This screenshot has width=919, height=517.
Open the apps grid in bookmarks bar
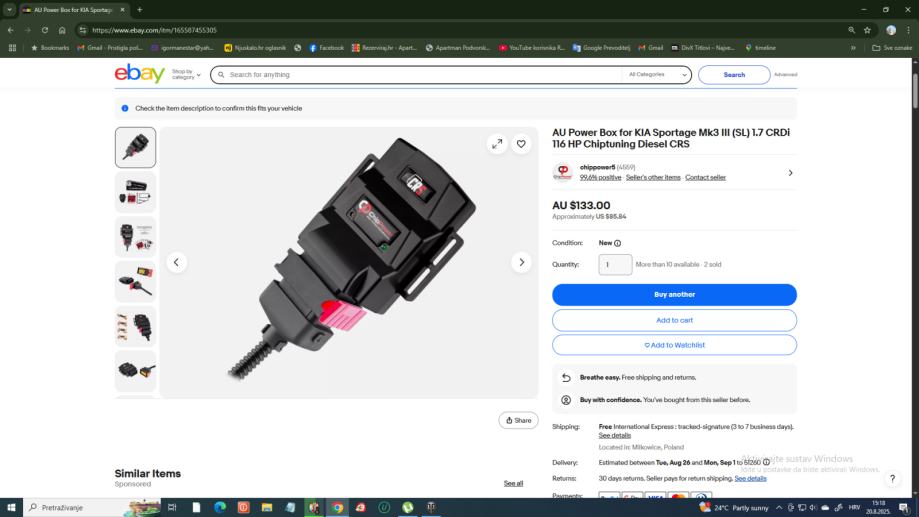(x=12, y=47)
